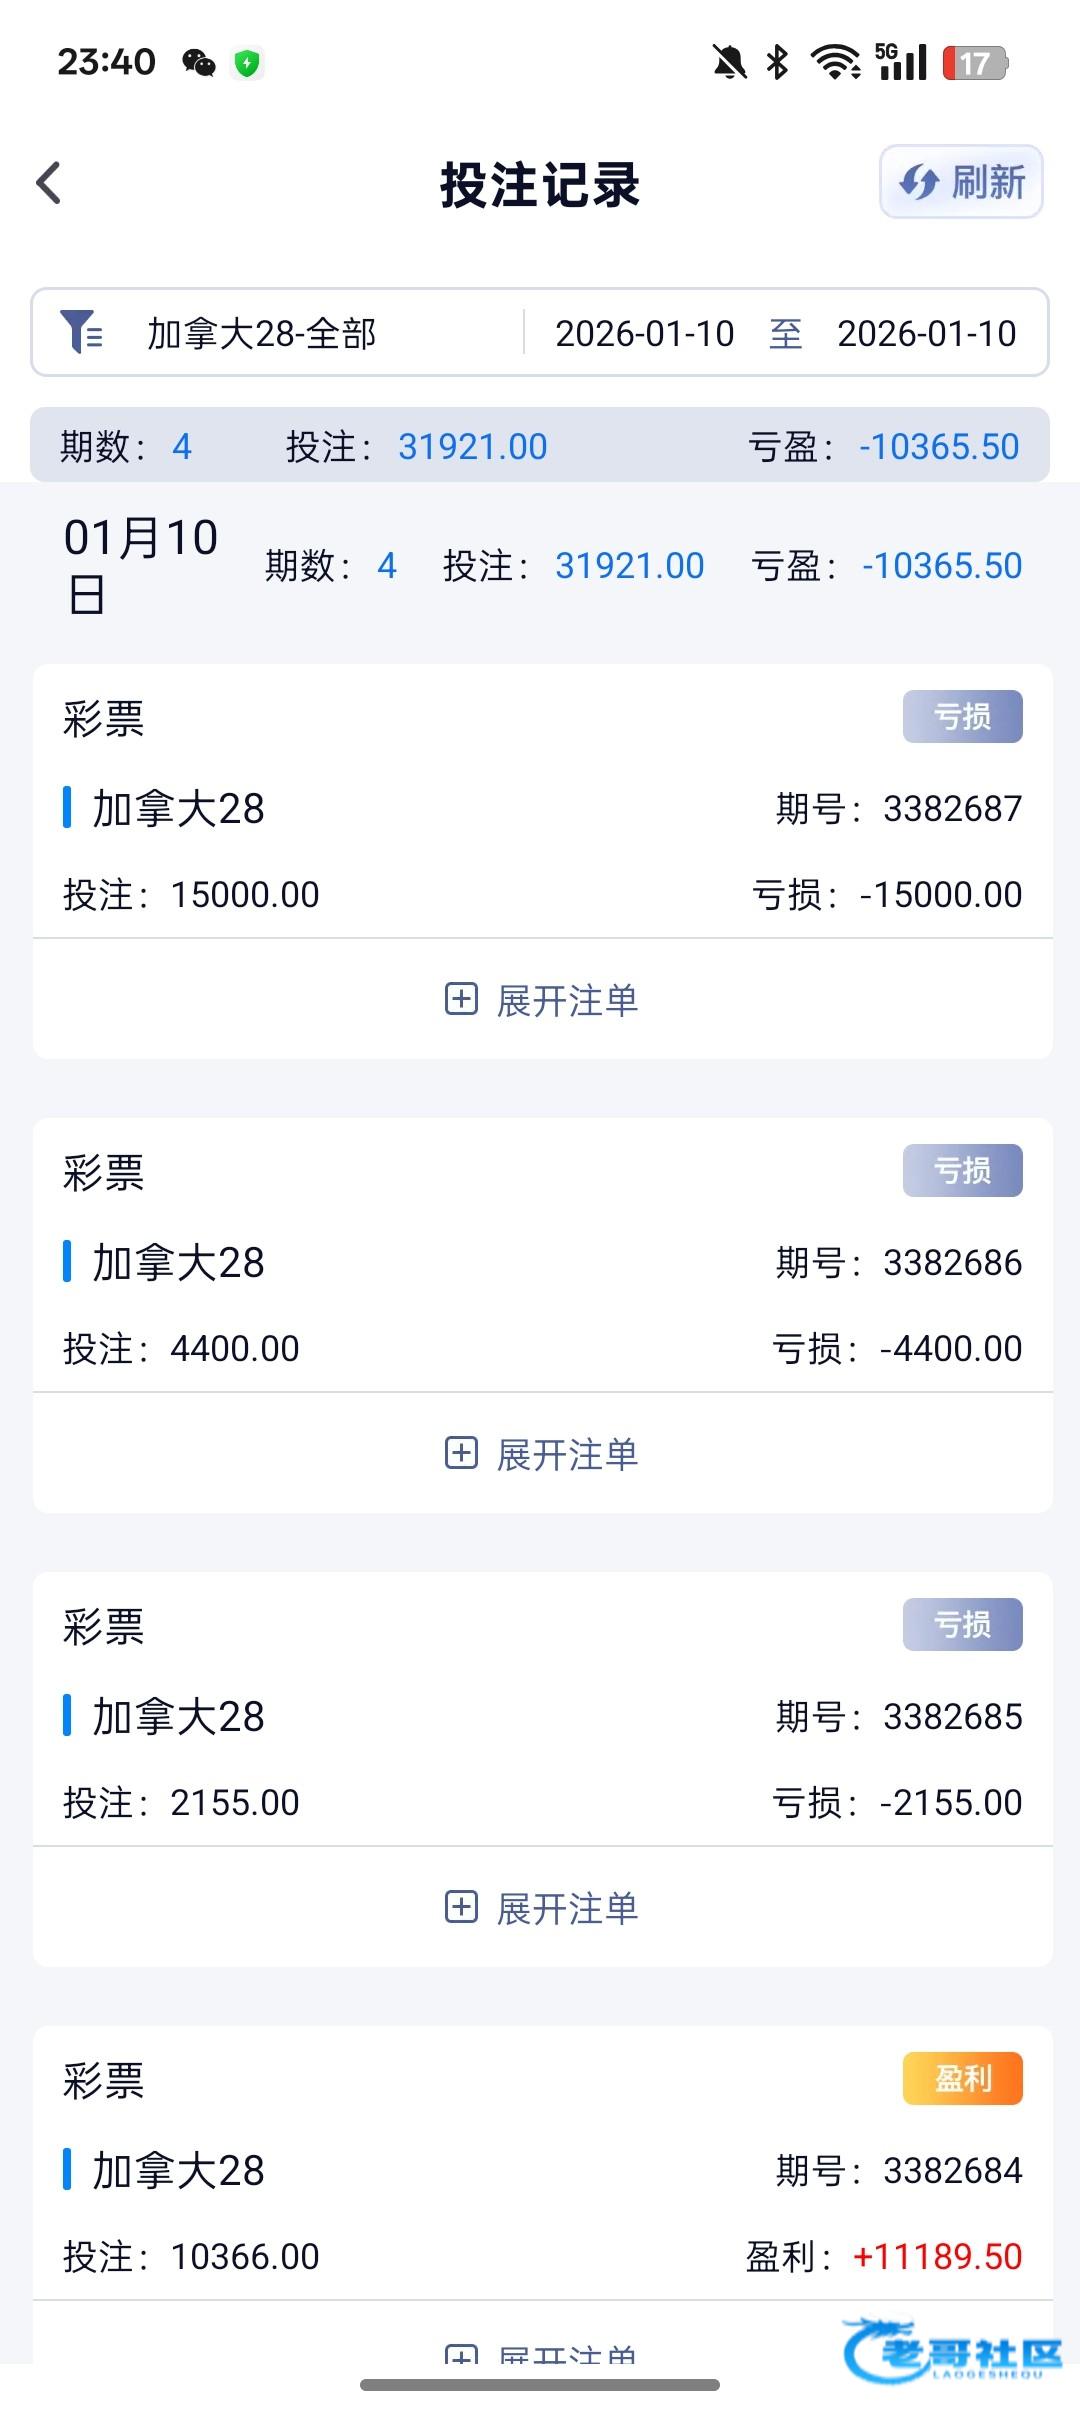1080x2412 pixels.
Task: Tap the back arrow icon
Action: 49,183
